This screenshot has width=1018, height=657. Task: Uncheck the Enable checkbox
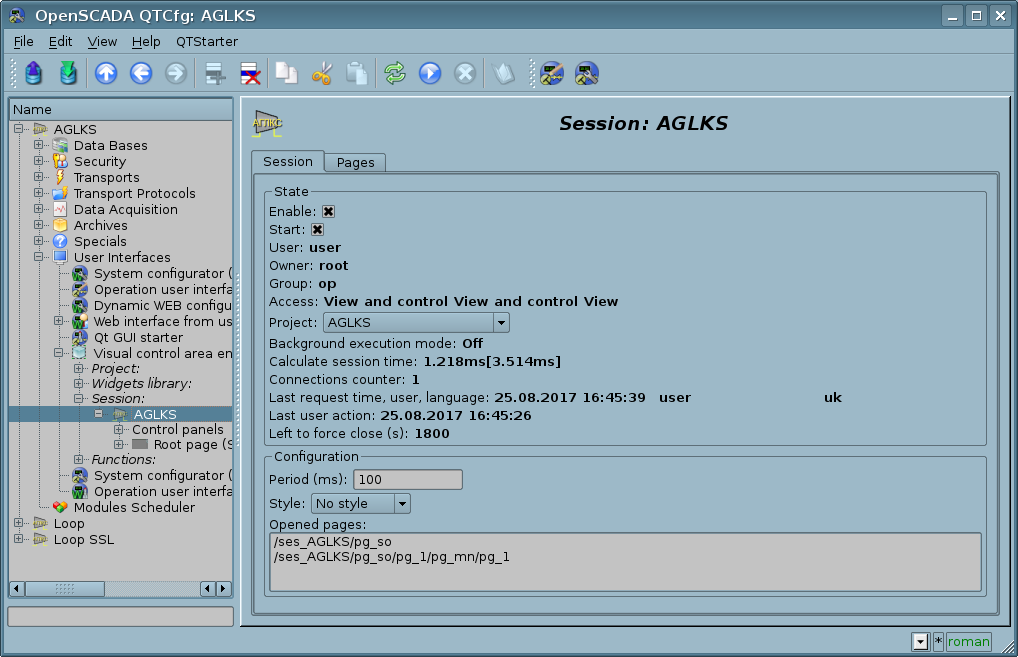[328, 212]
